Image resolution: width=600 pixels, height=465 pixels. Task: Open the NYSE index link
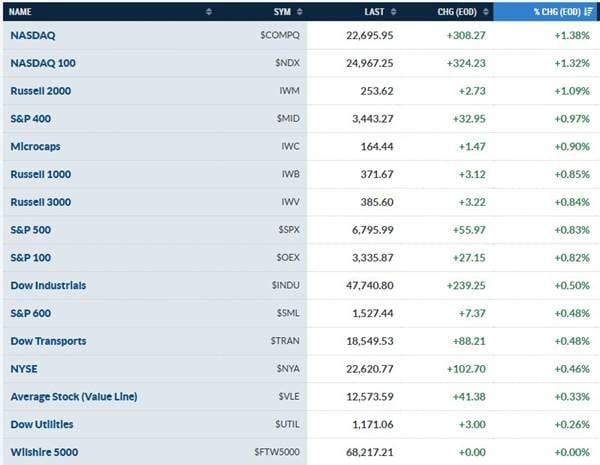[x=24, y=369]
